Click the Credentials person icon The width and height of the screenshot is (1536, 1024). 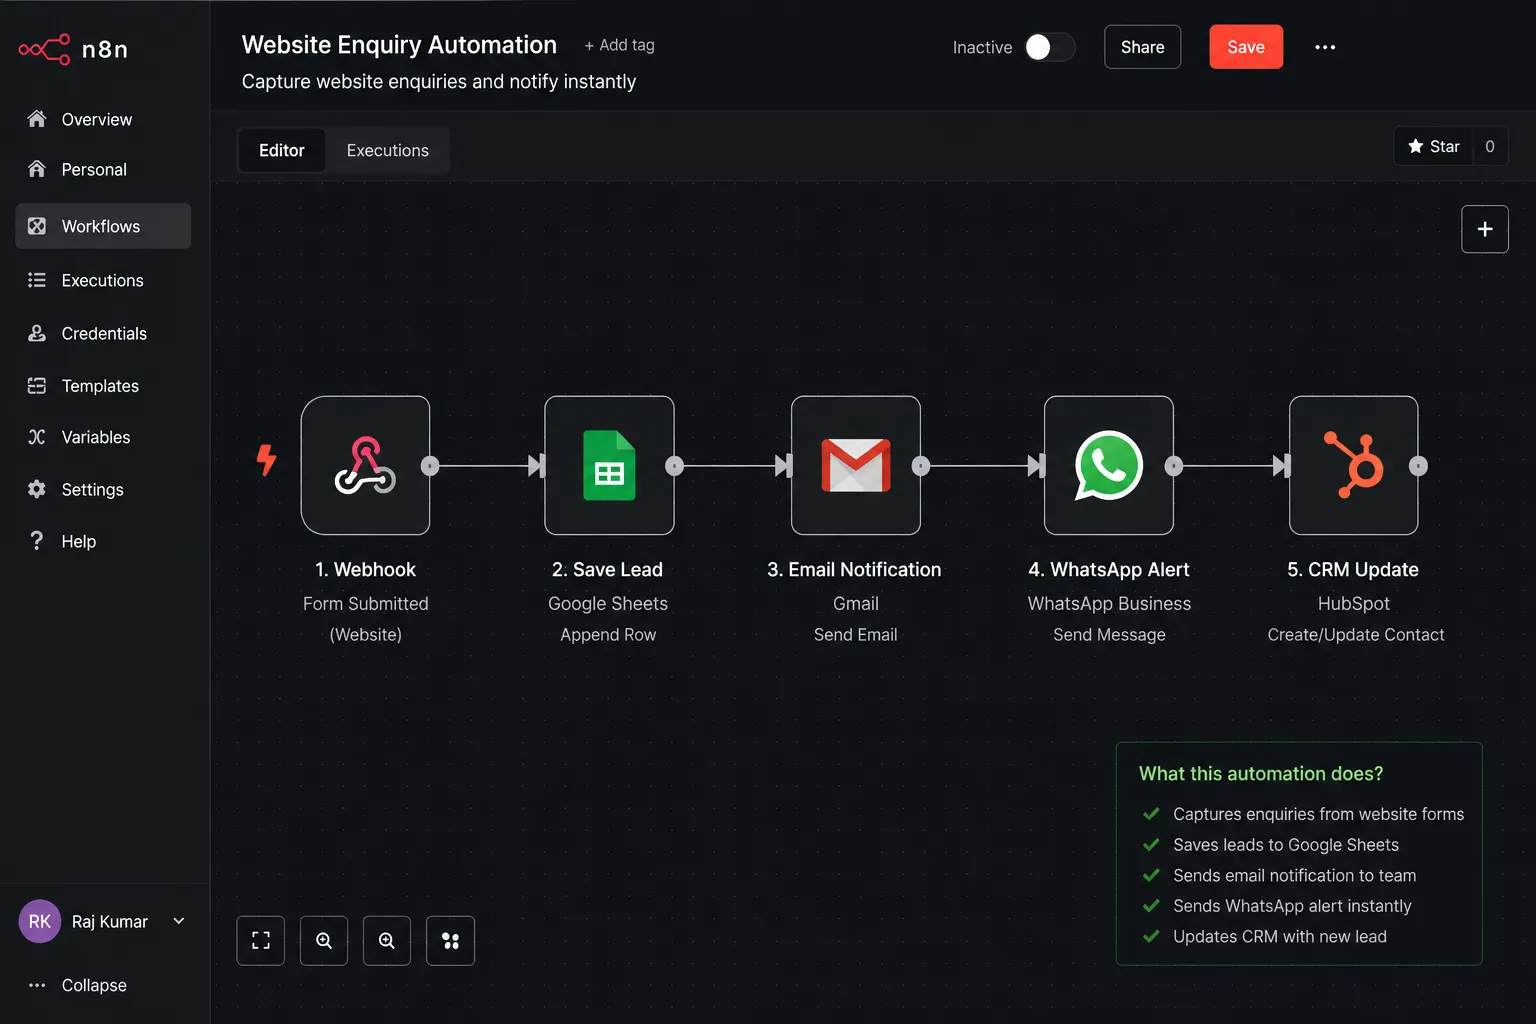click(x=37, y=333)
